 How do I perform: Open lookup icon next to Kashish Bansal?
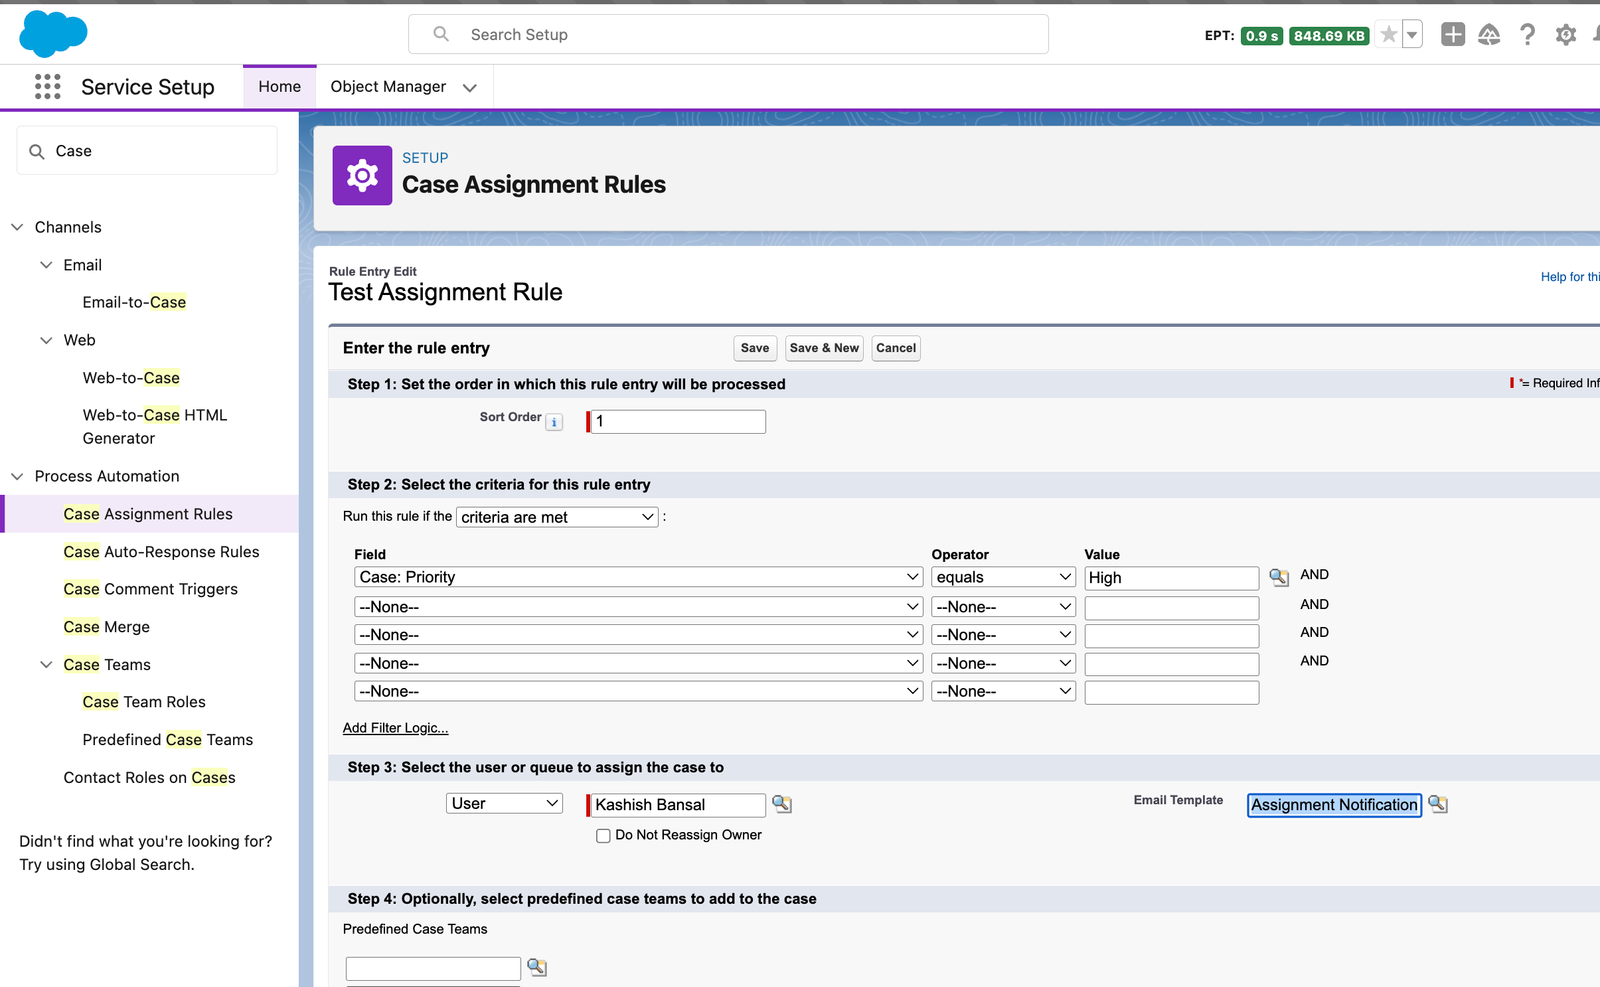[782, 804]
